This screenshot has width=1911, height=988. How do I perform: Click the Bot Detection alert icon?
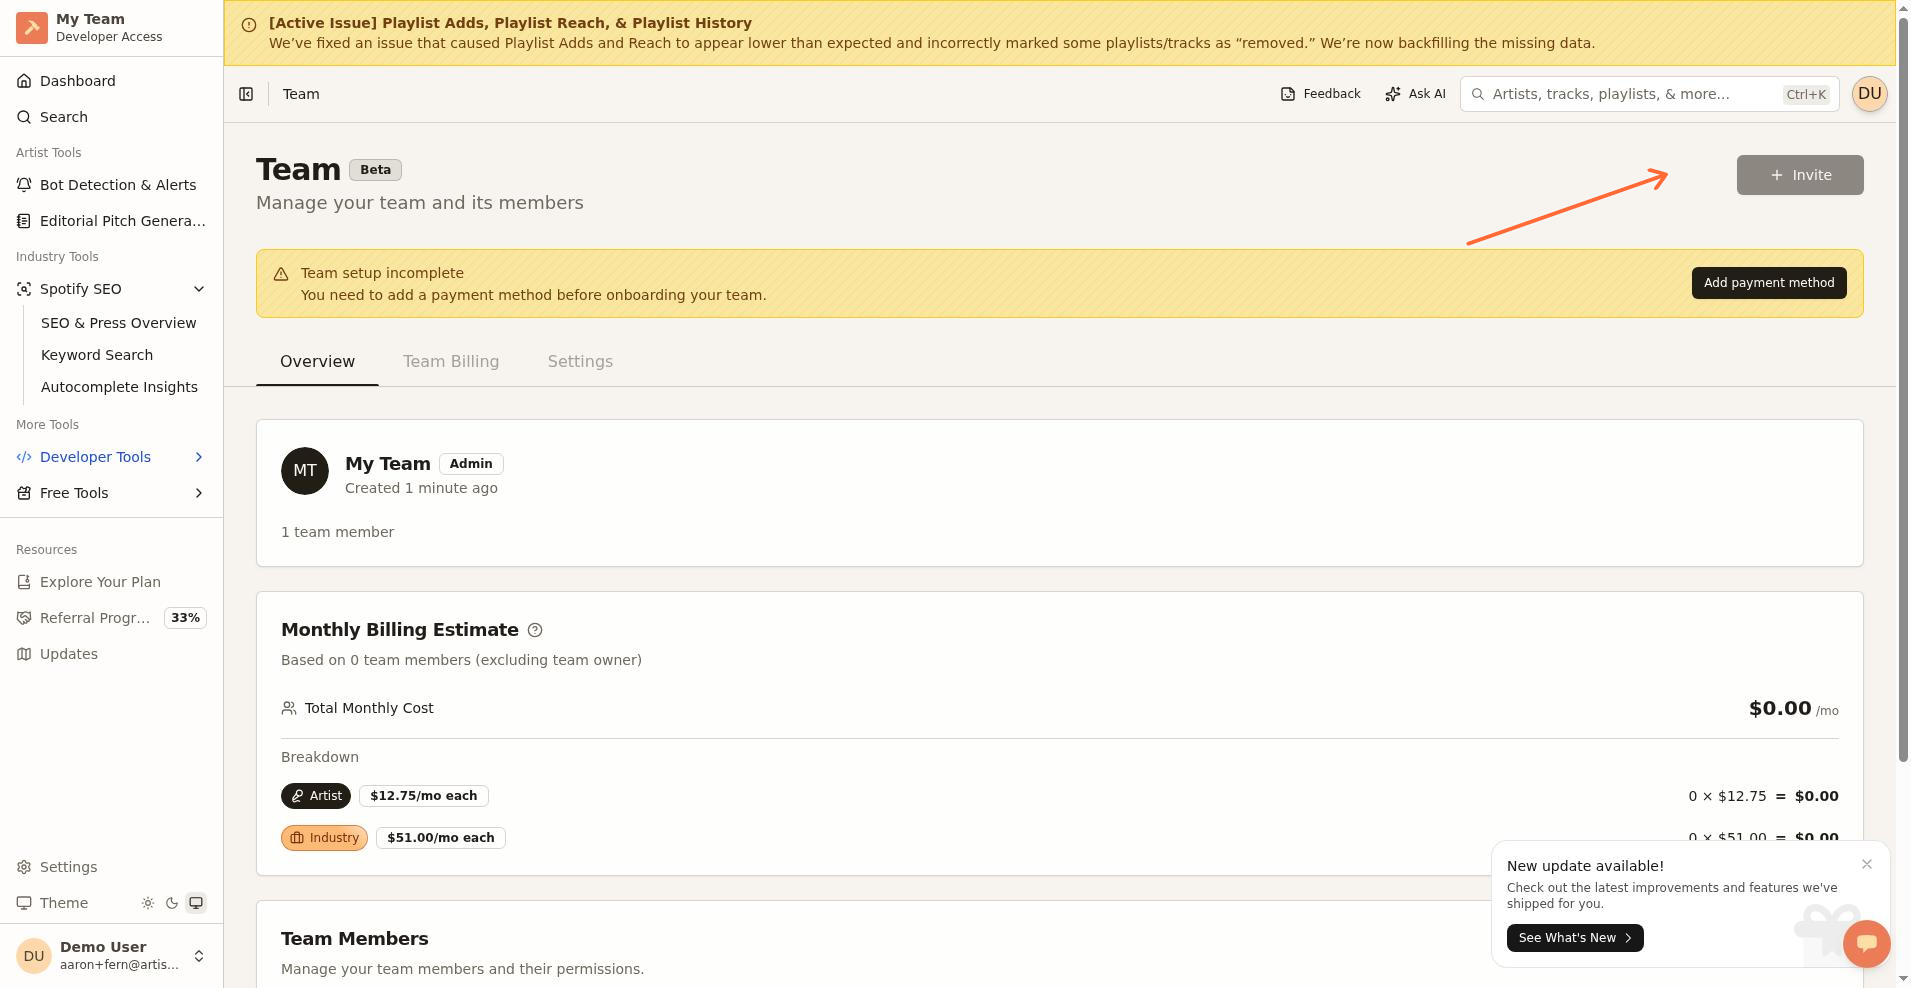[24, 185]
